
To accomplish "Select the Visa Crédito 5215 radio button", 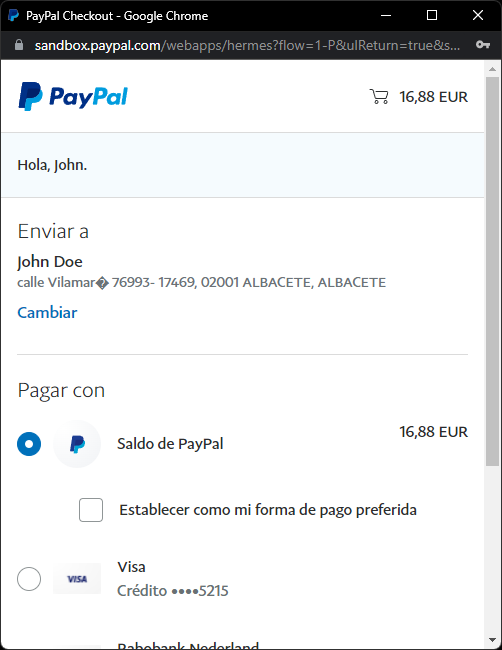I will (29, 579).
